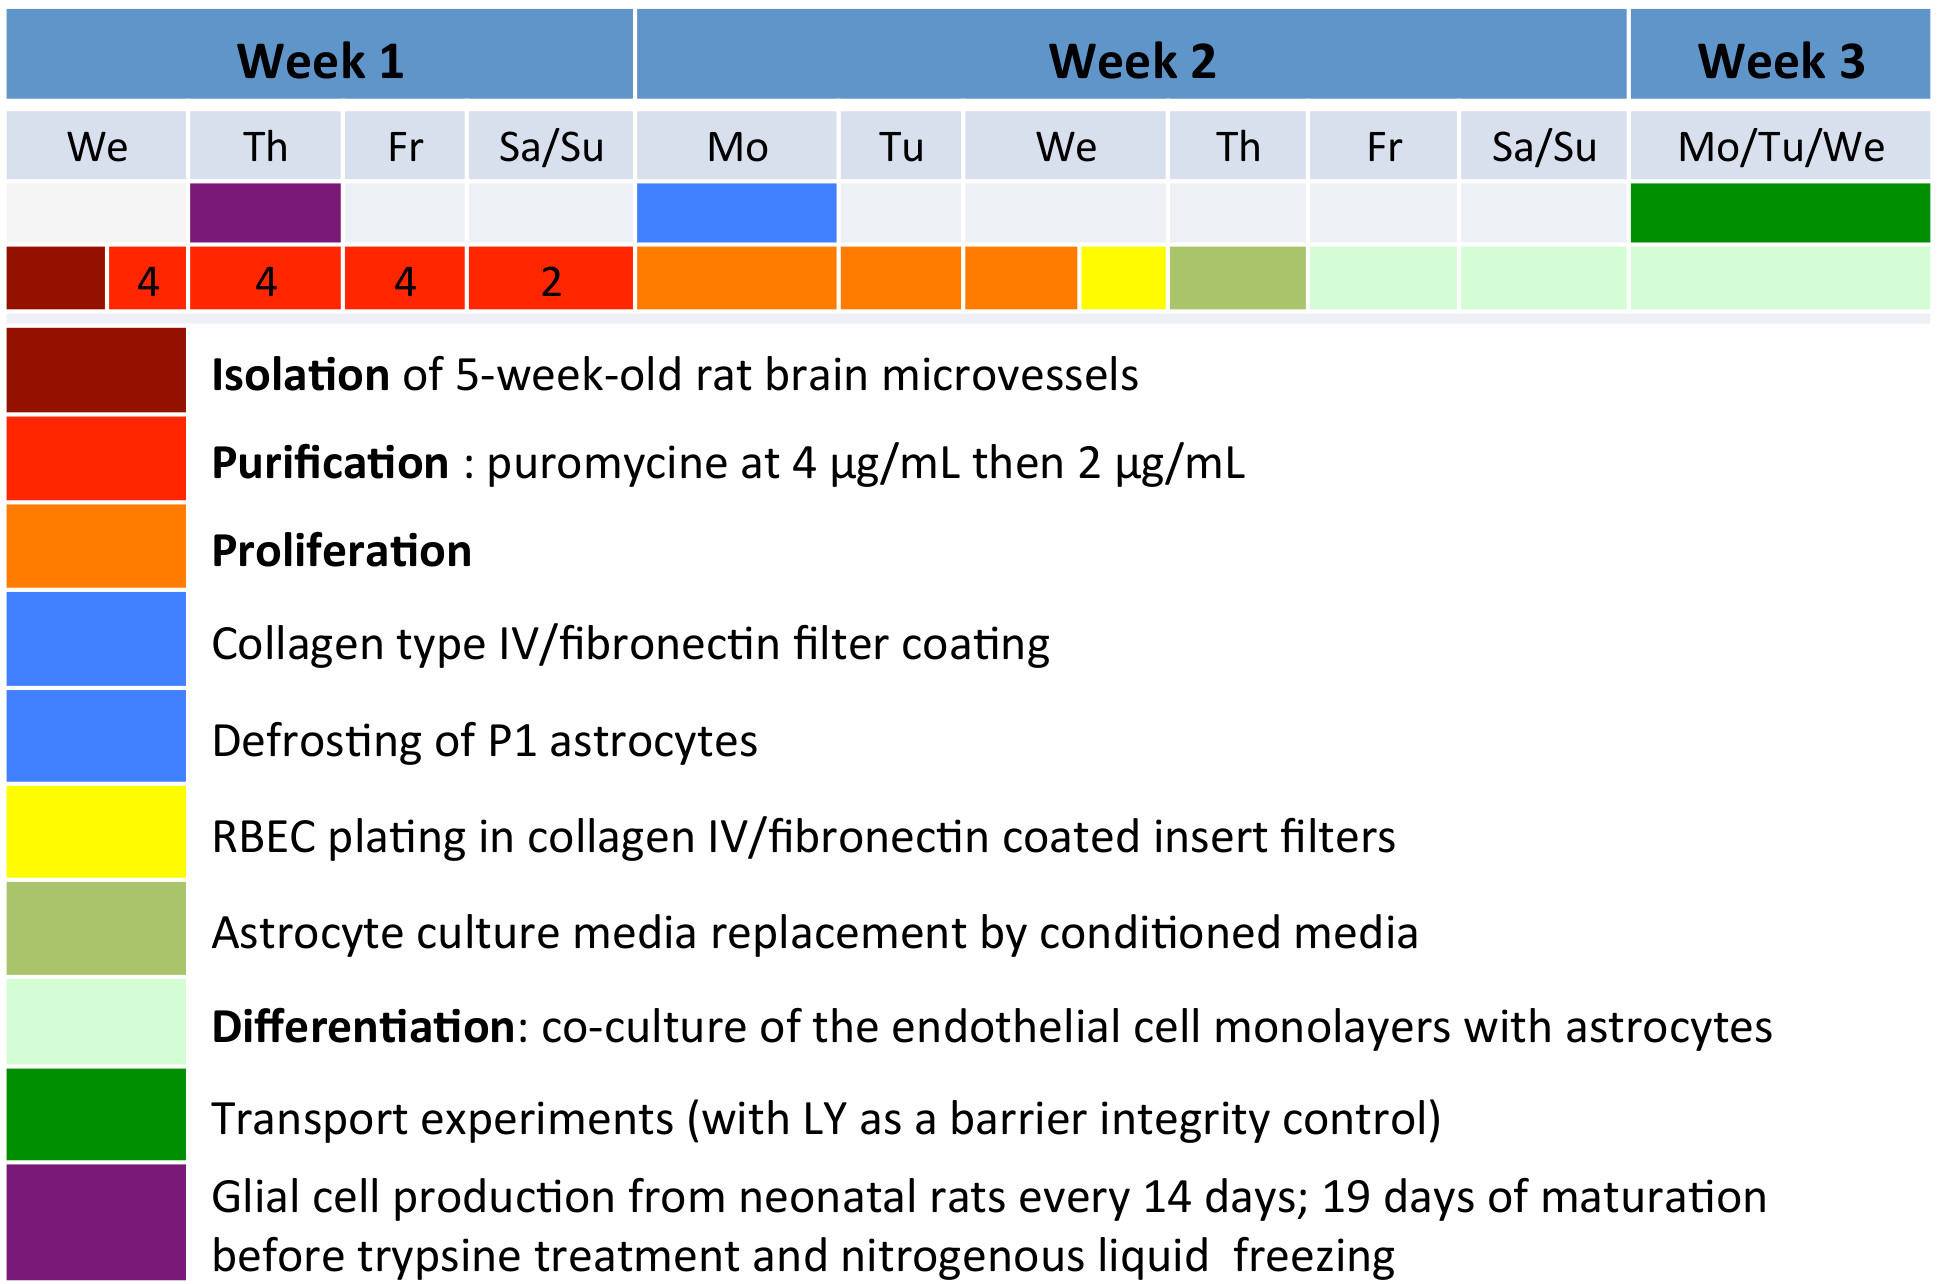Click the red Purification legend swatch
The image size is (1940, 1284).
tap(96, 459)
